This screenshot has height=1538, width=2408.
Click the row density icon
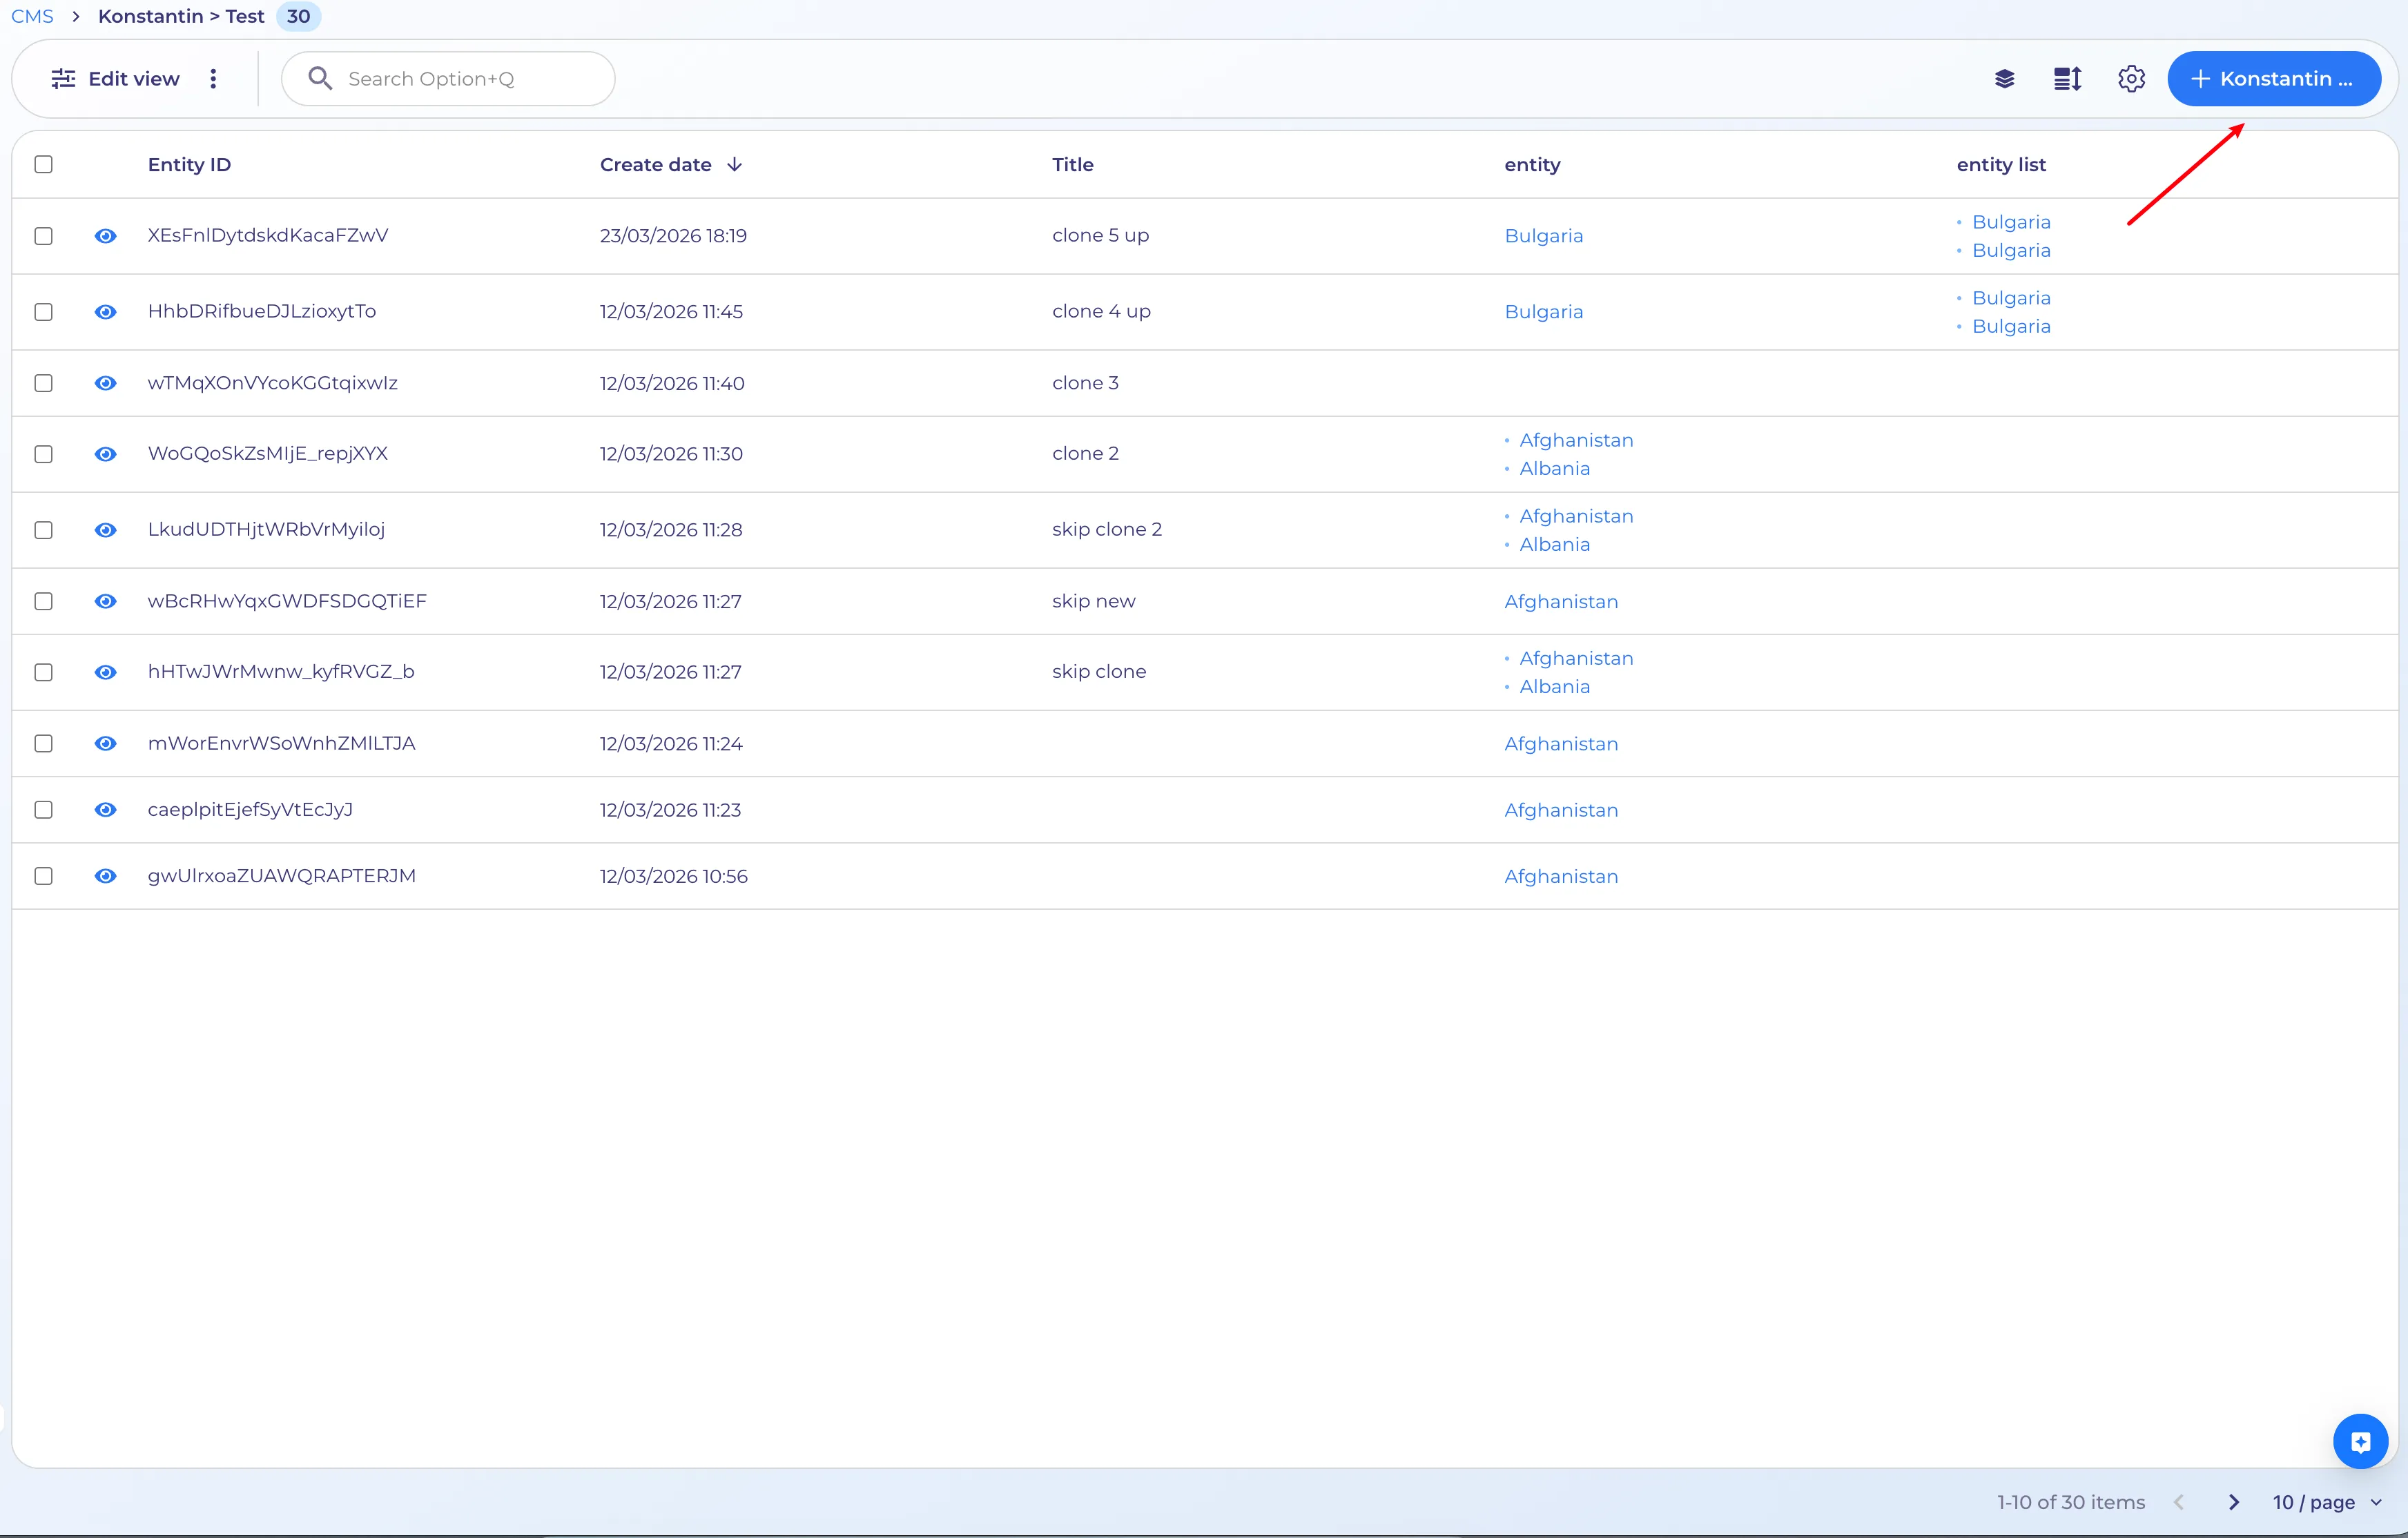coord(2067,79)
